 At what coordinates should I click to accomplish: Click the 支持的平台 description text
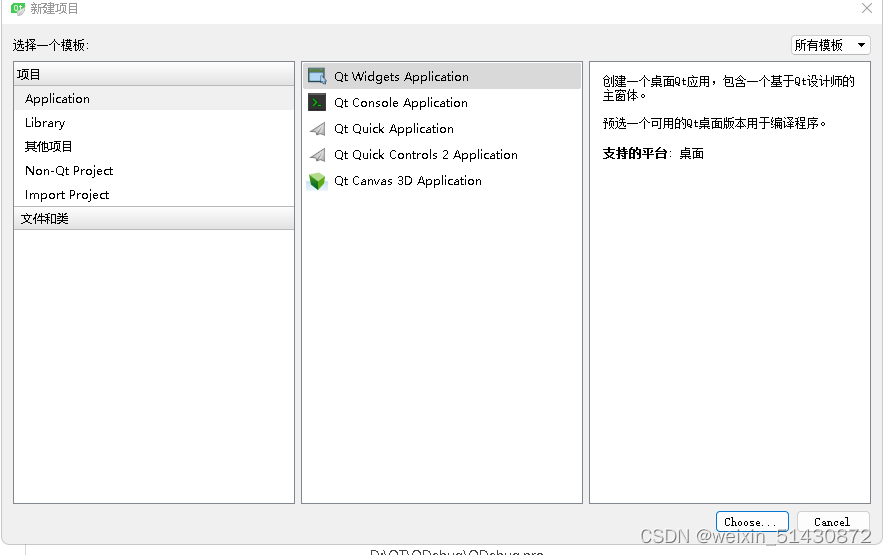(x=653, y=153)
